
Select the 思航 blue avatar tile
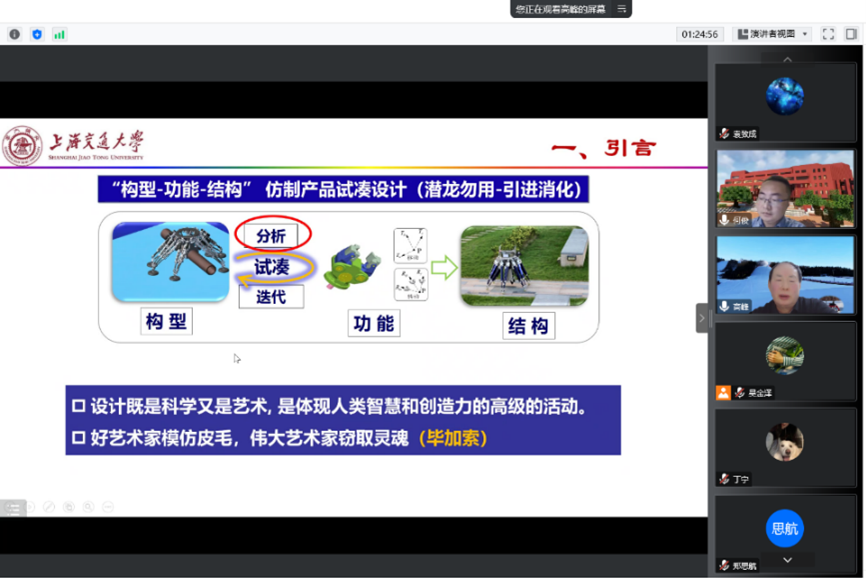coord(785,530)
